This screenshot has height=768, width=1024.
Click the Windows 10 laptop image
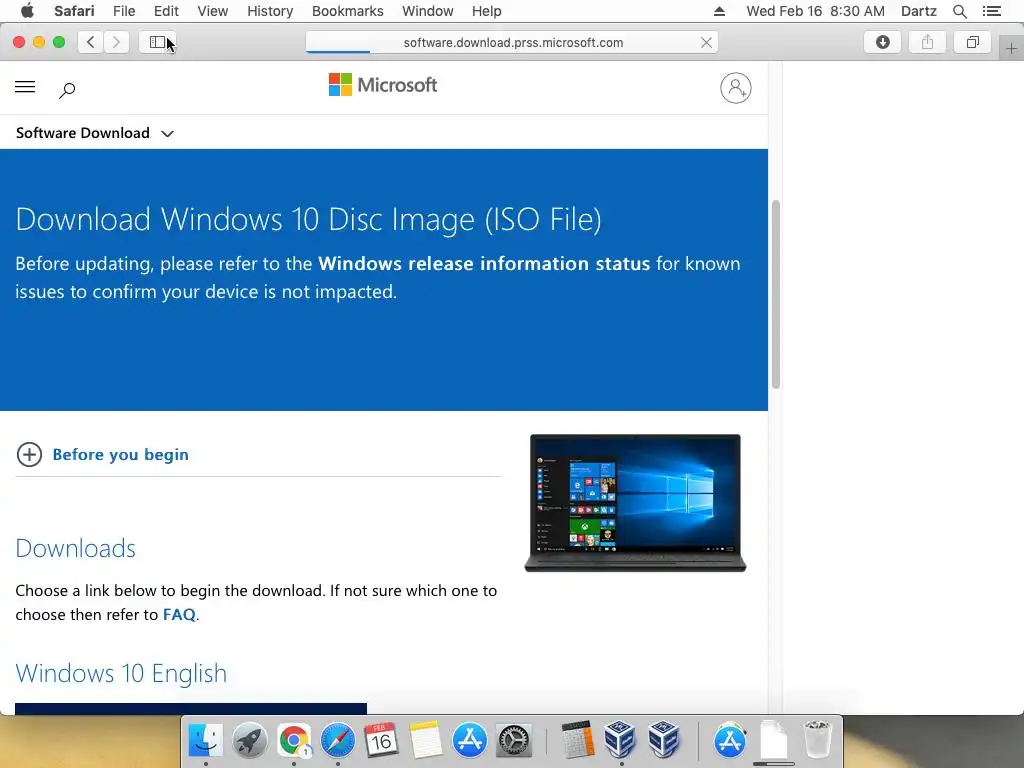click(x=635, y=503)
